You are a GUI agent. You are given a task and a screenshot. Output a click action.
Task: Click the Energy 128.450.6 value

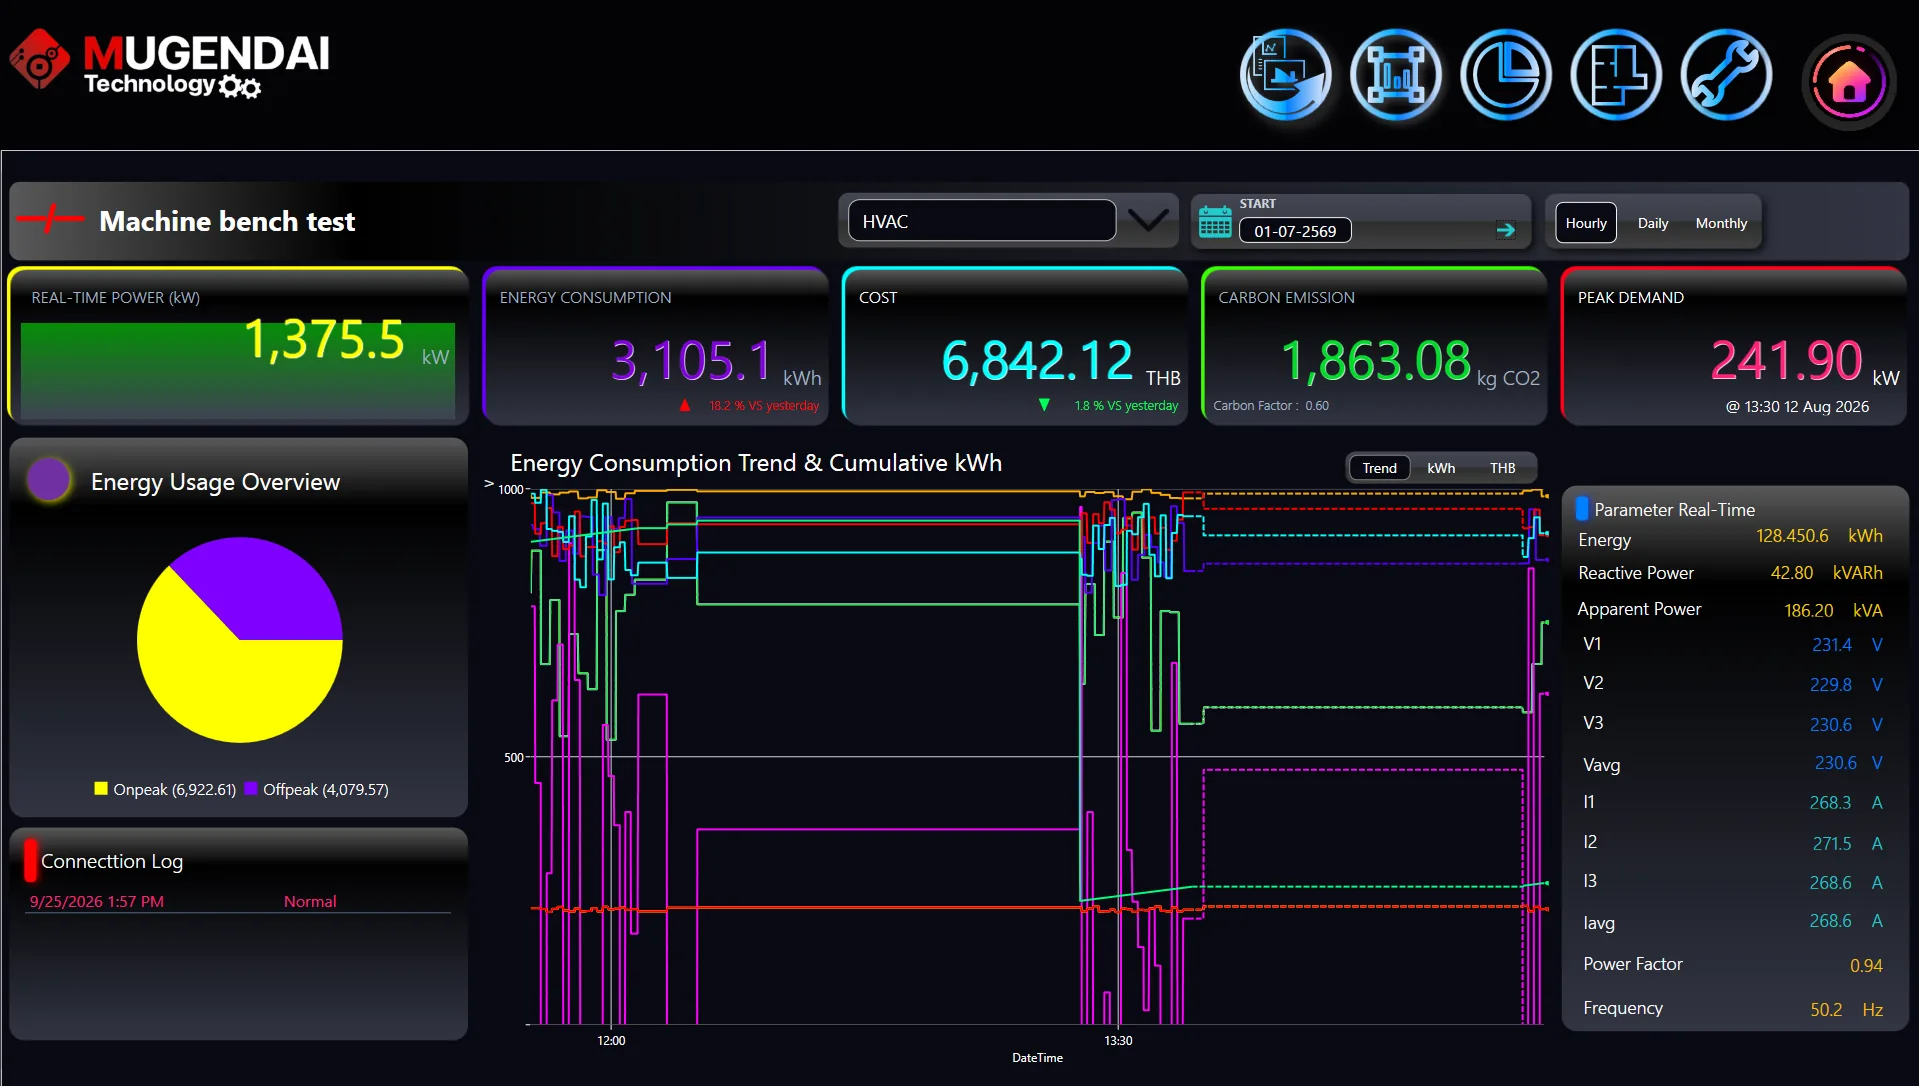click(x=1792, y=536)
